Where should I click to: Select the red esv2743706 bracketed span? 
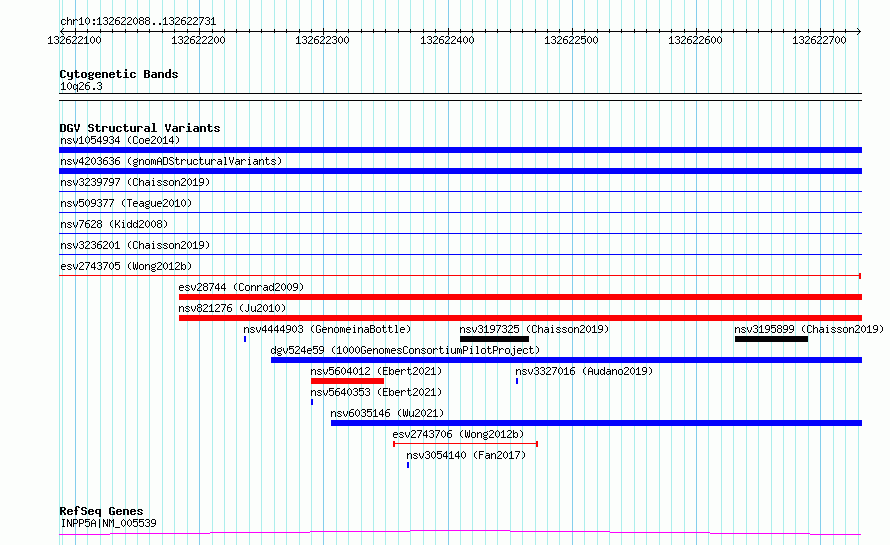click(465, 444)
